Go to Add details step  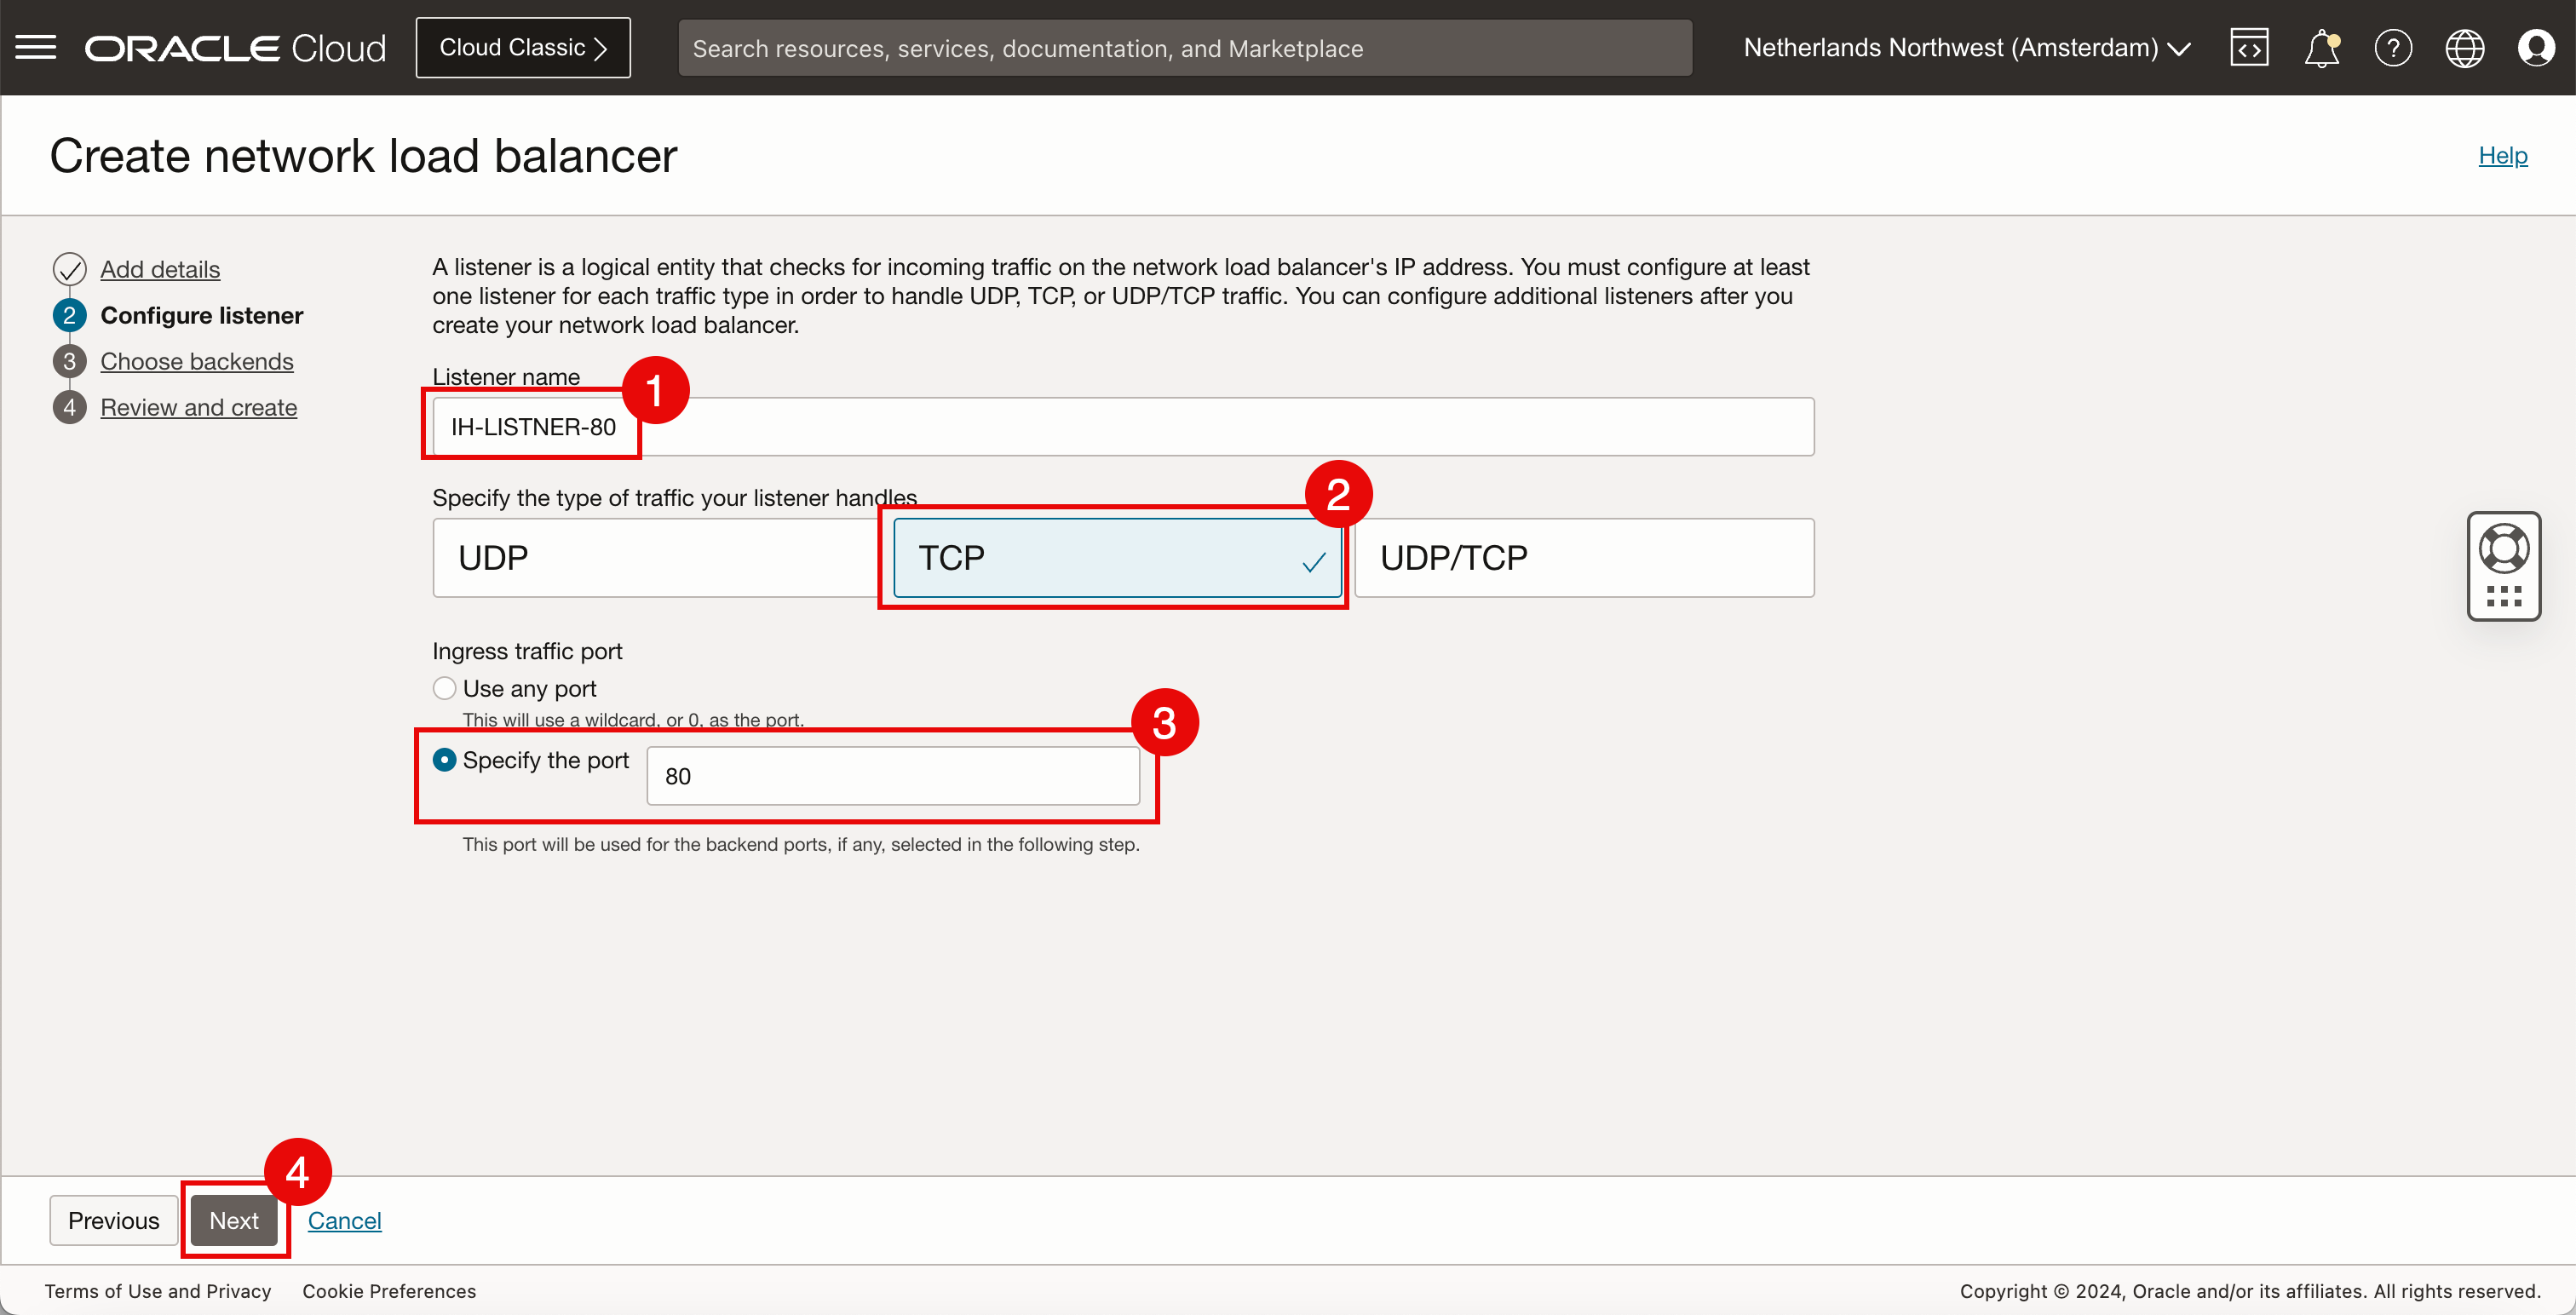click(x=160, y=269)
